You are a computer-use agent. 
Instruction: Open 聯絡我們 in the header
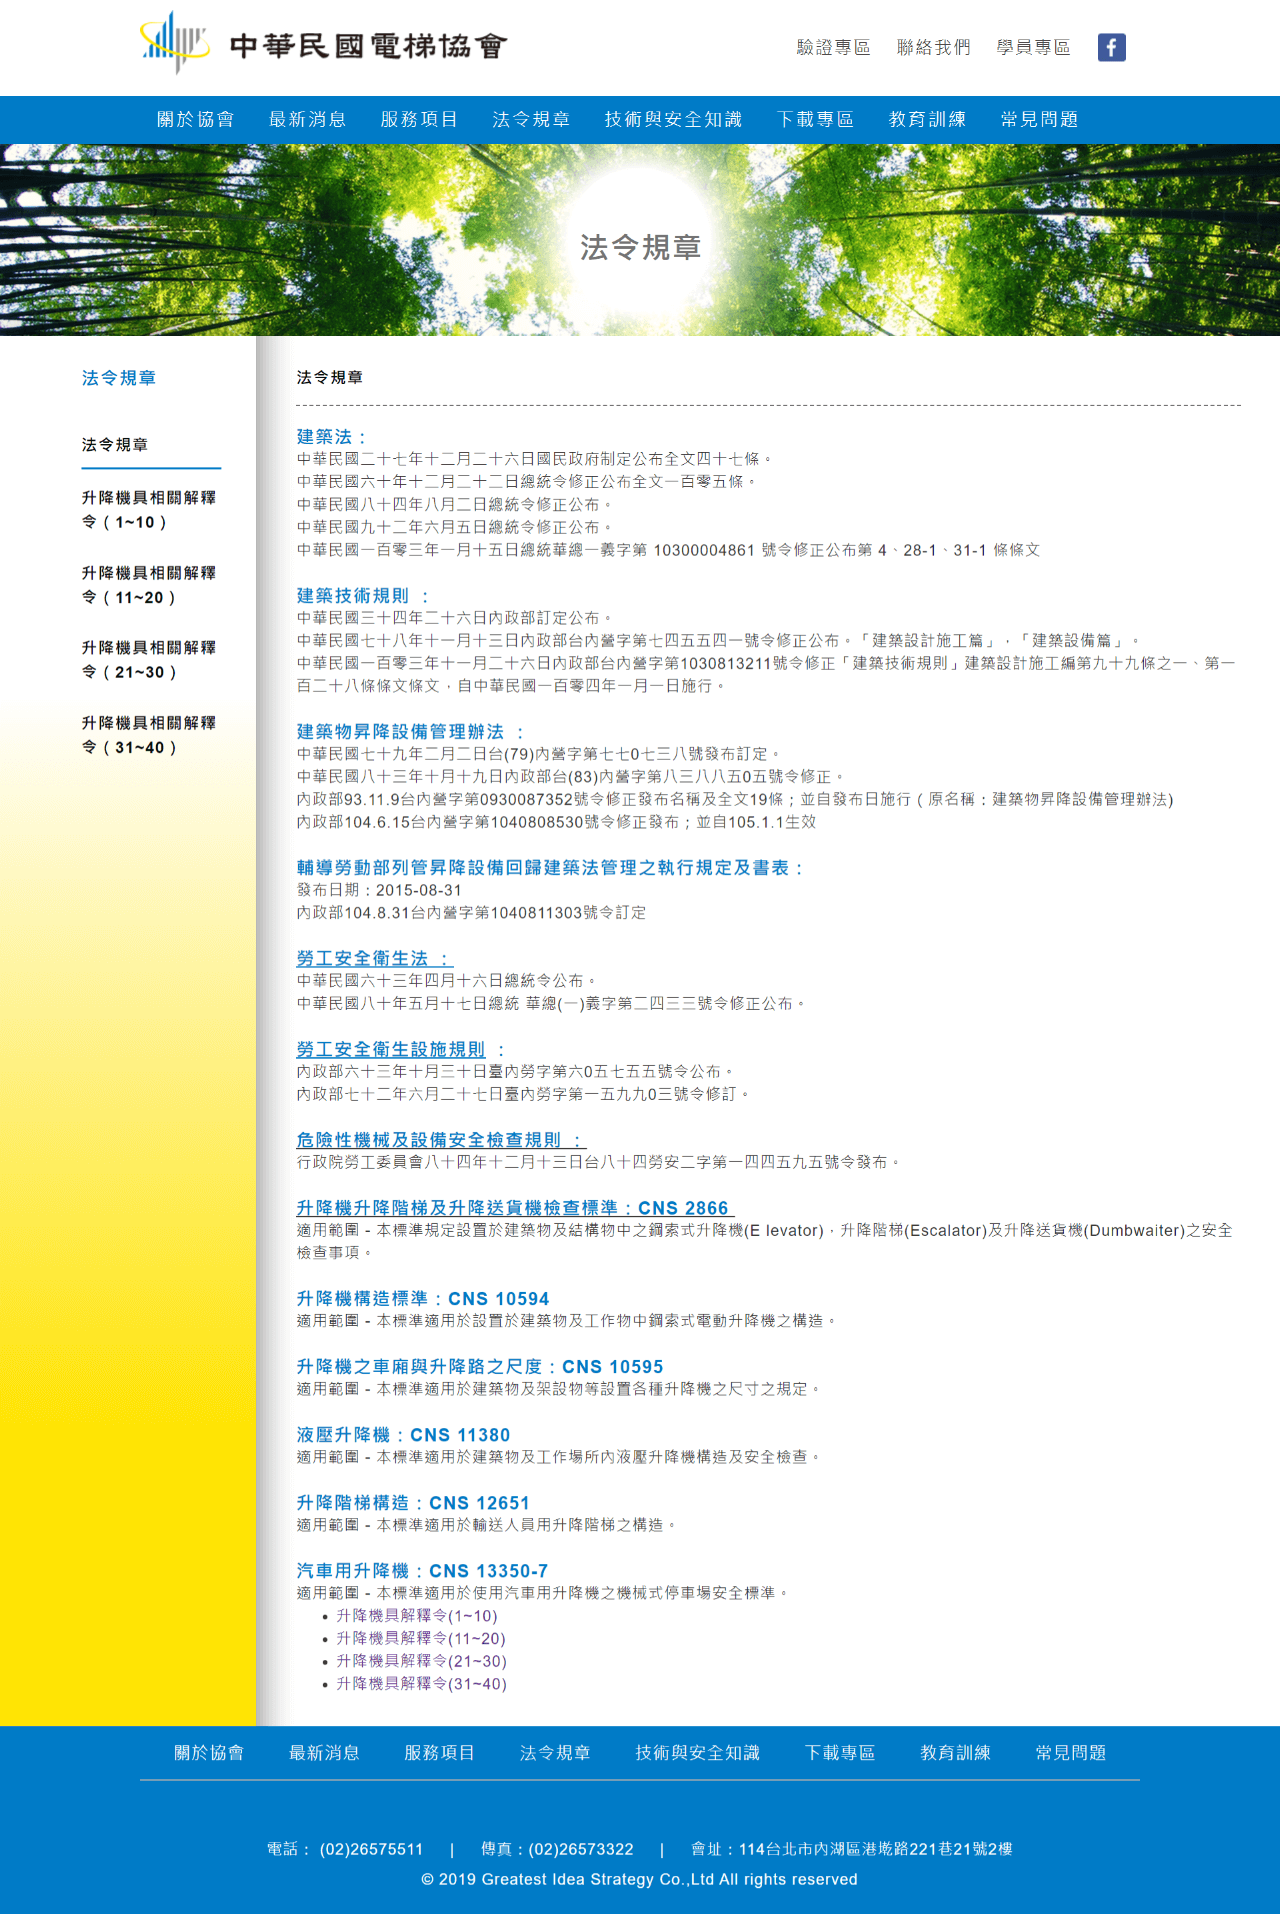pyautogui.click(x=933, y=47)
